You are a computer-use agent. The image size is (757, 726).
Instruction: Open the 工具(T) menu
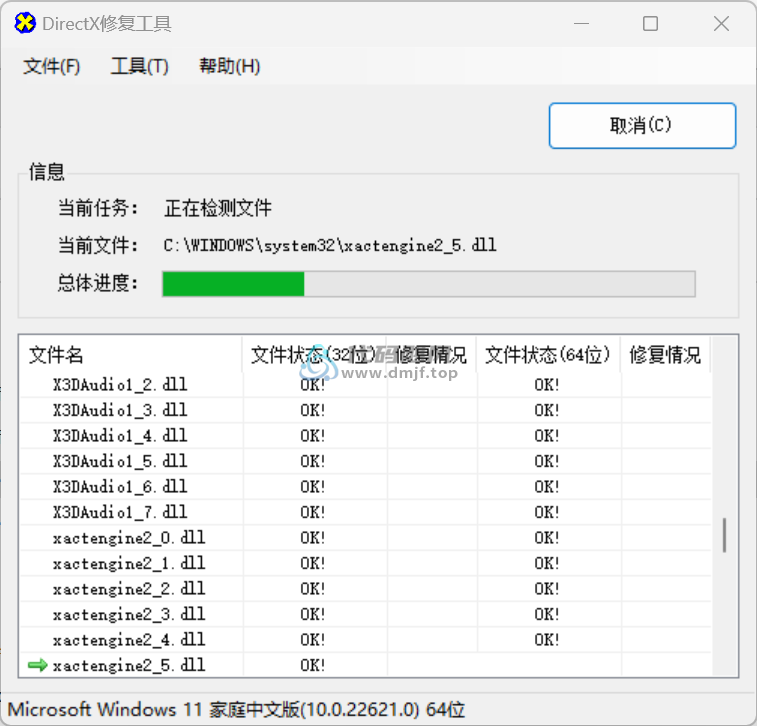(x=140, y=66)
